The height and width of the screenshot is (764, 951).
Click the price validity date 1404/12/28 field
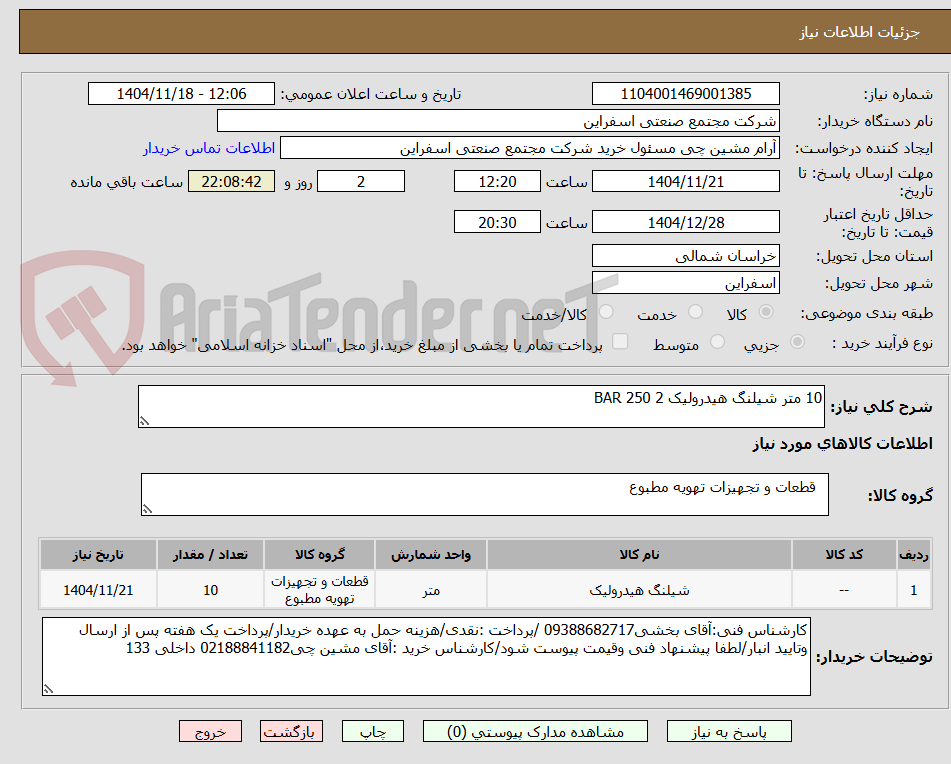(x=685, y=223)
